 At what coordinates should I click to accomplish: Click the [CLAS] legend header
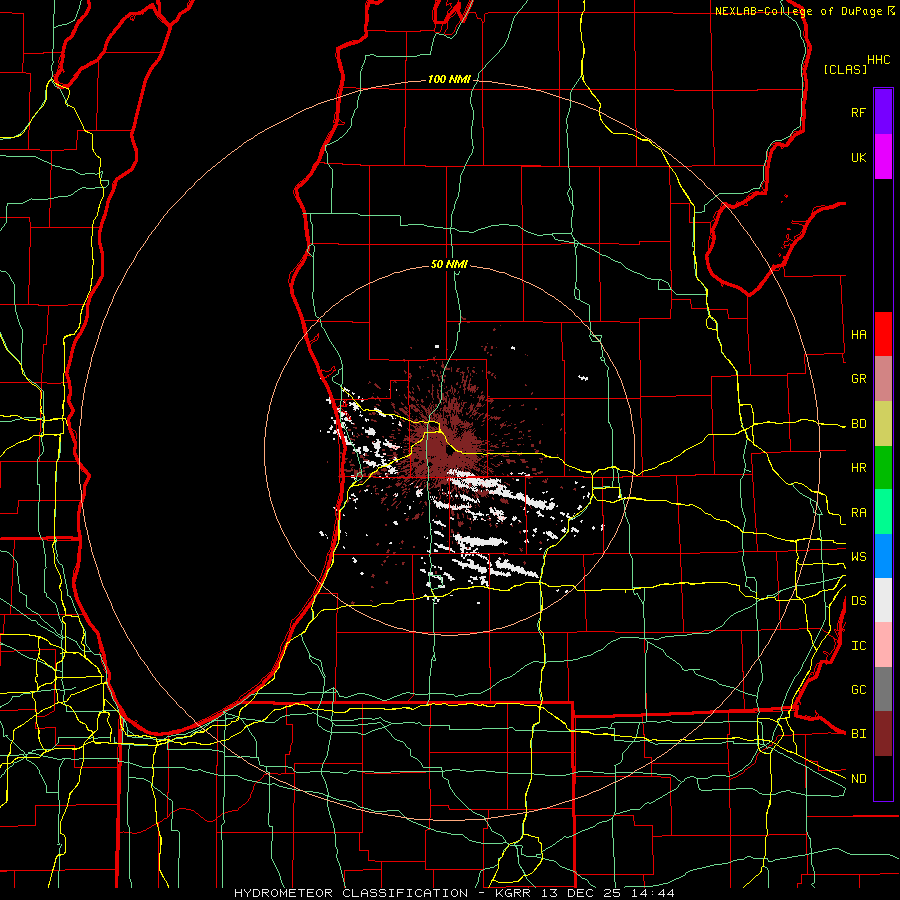pyautogui.click(x=845, y=69)
